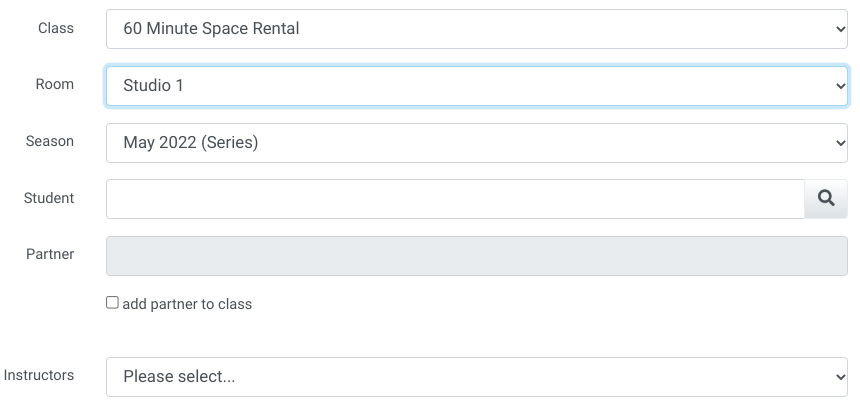860x402 pixels.
Task: Click the chevron arrow of the Room select
Action: pos(840,86)
